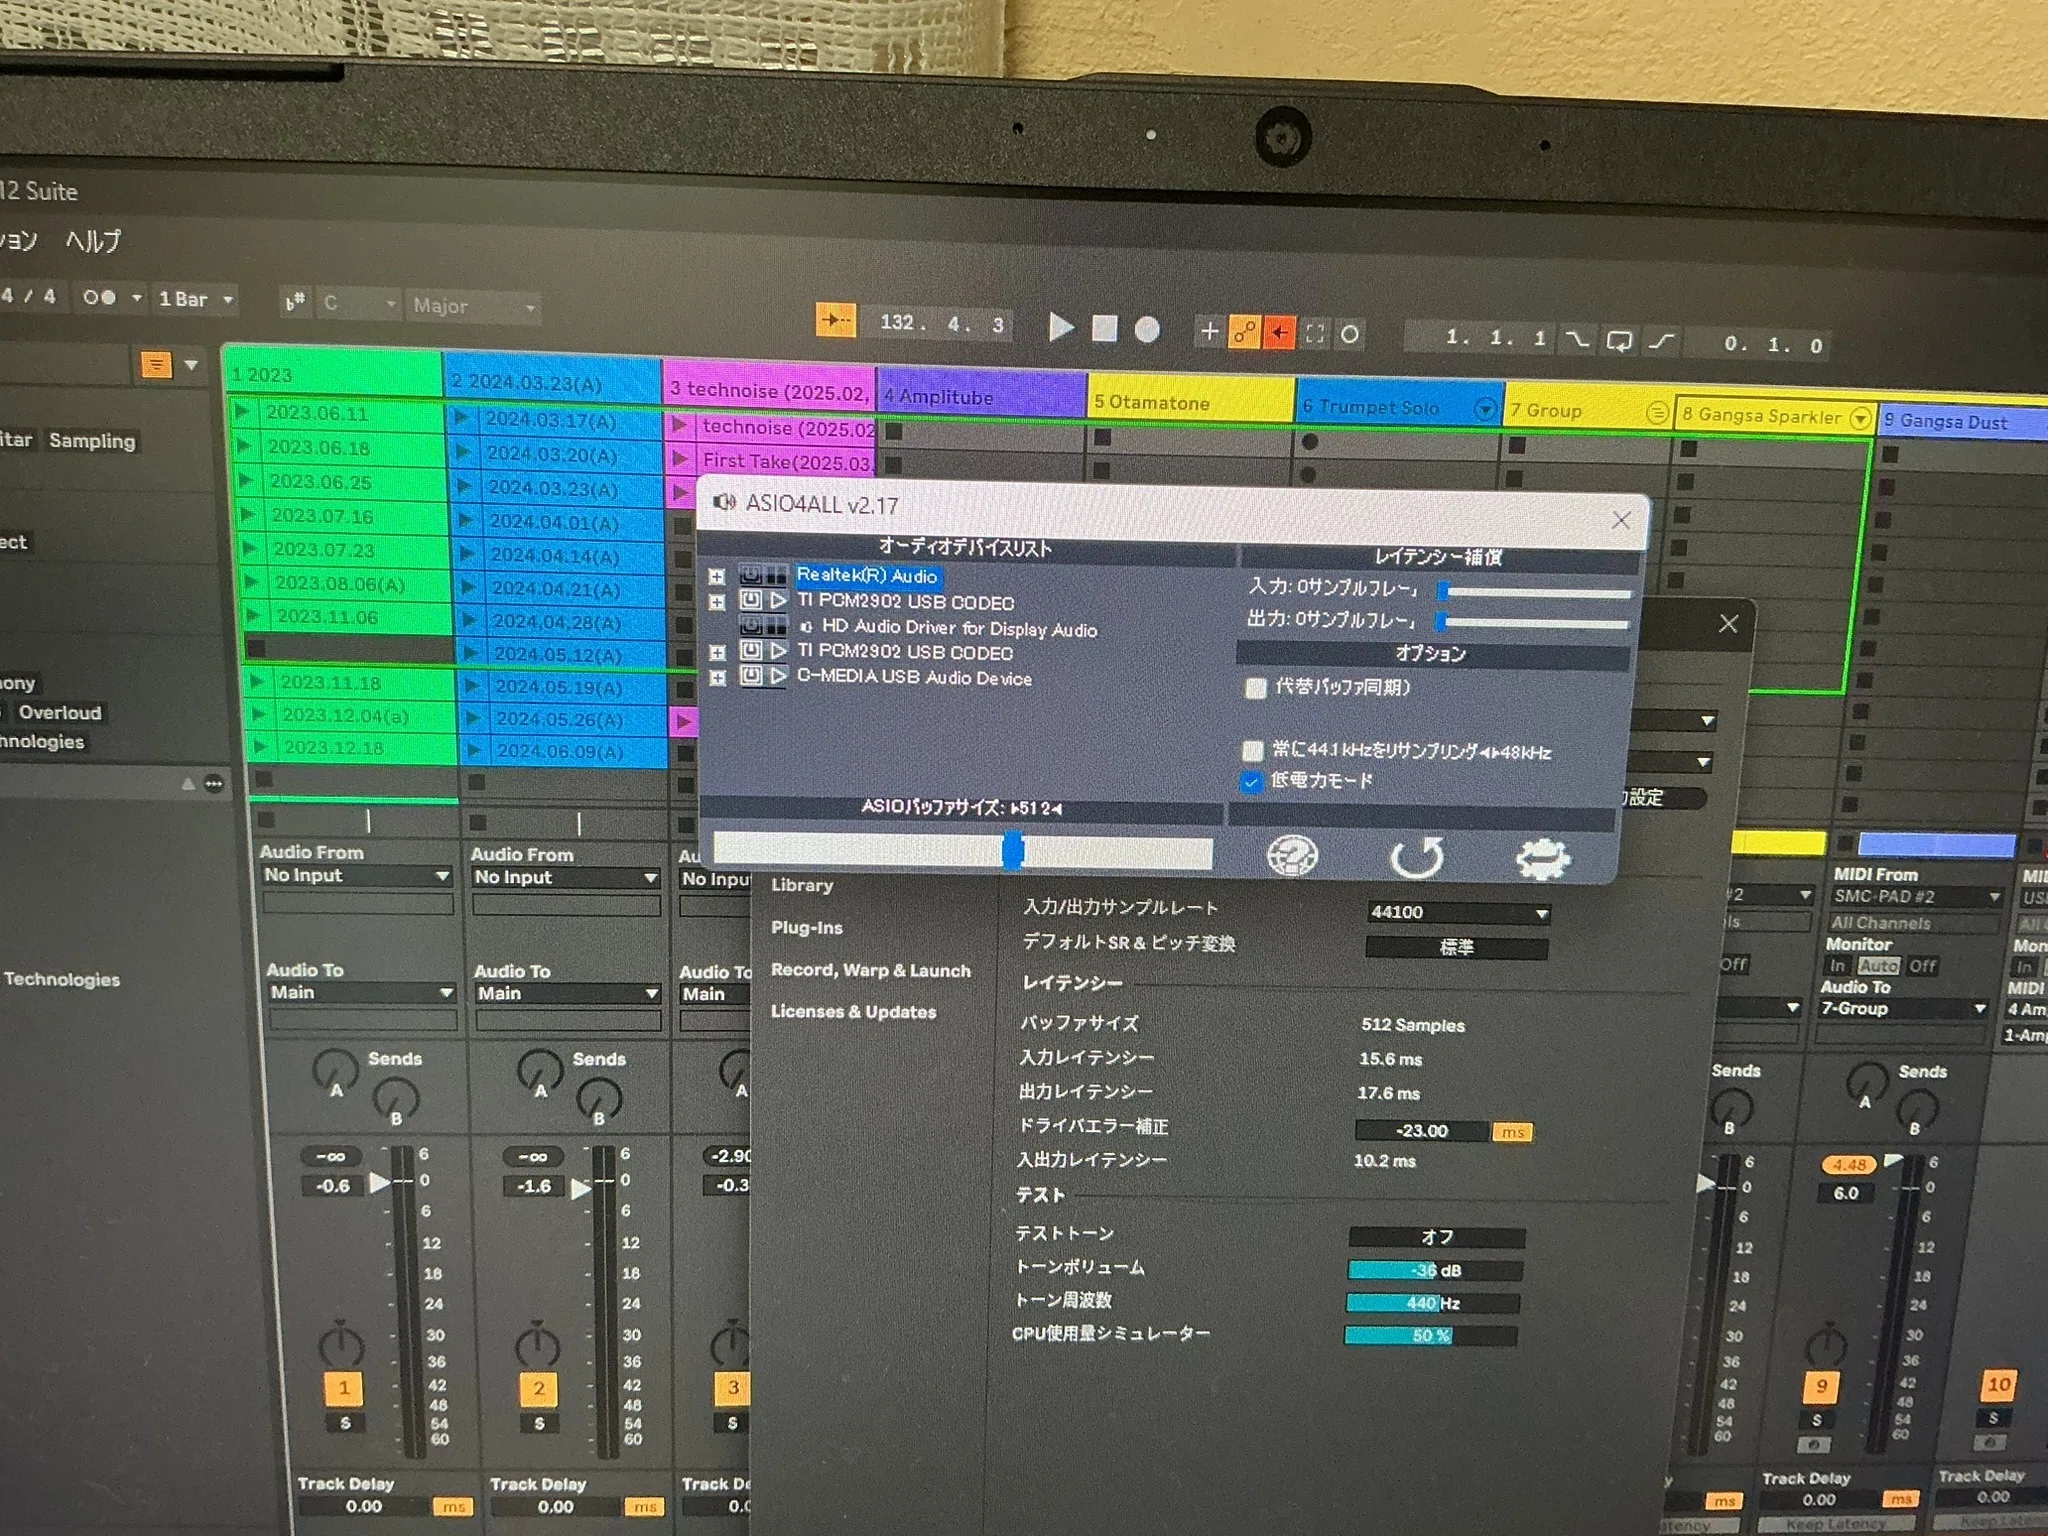
Task: Click the Arrangement Record button
Action: (1147, 330)
